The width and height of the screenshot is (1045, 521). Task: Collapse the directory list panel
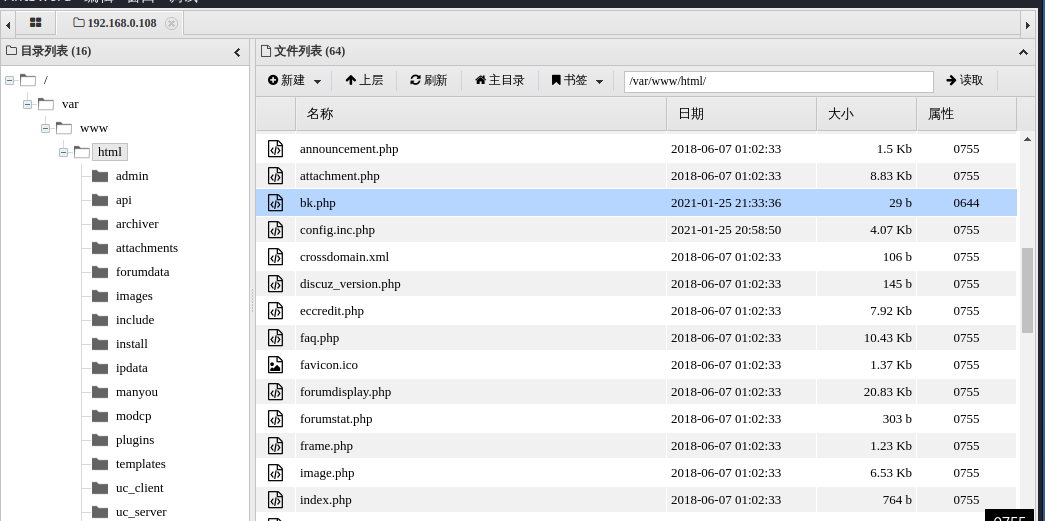(237, 52)
